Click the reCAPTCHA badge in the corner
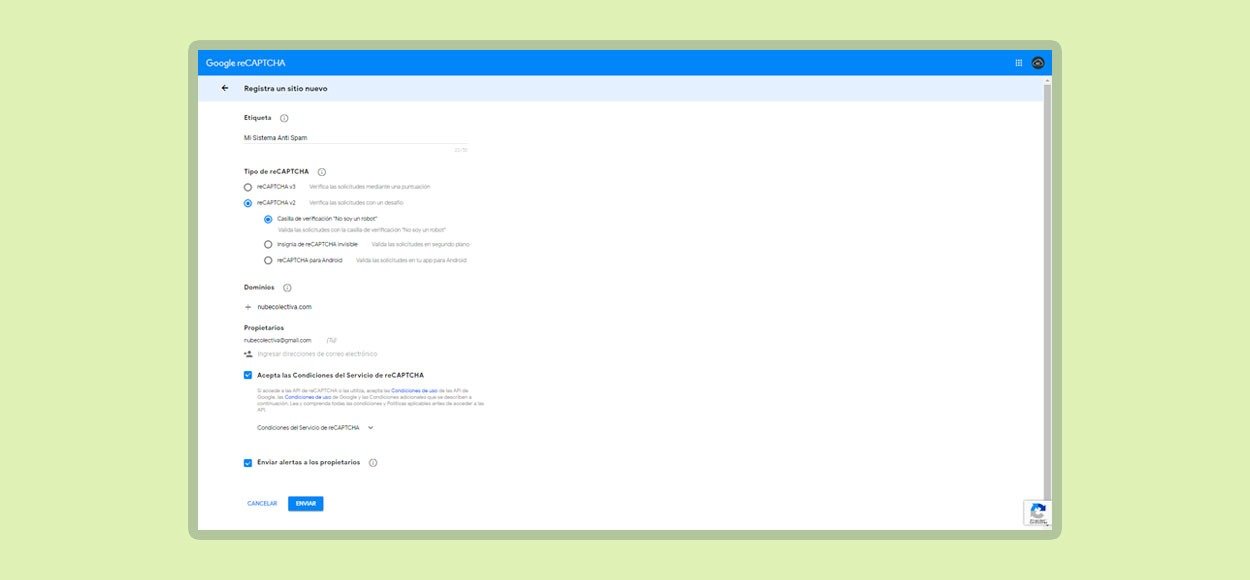Screen dimensions: 1250x580 click(x=1037, y=513)
